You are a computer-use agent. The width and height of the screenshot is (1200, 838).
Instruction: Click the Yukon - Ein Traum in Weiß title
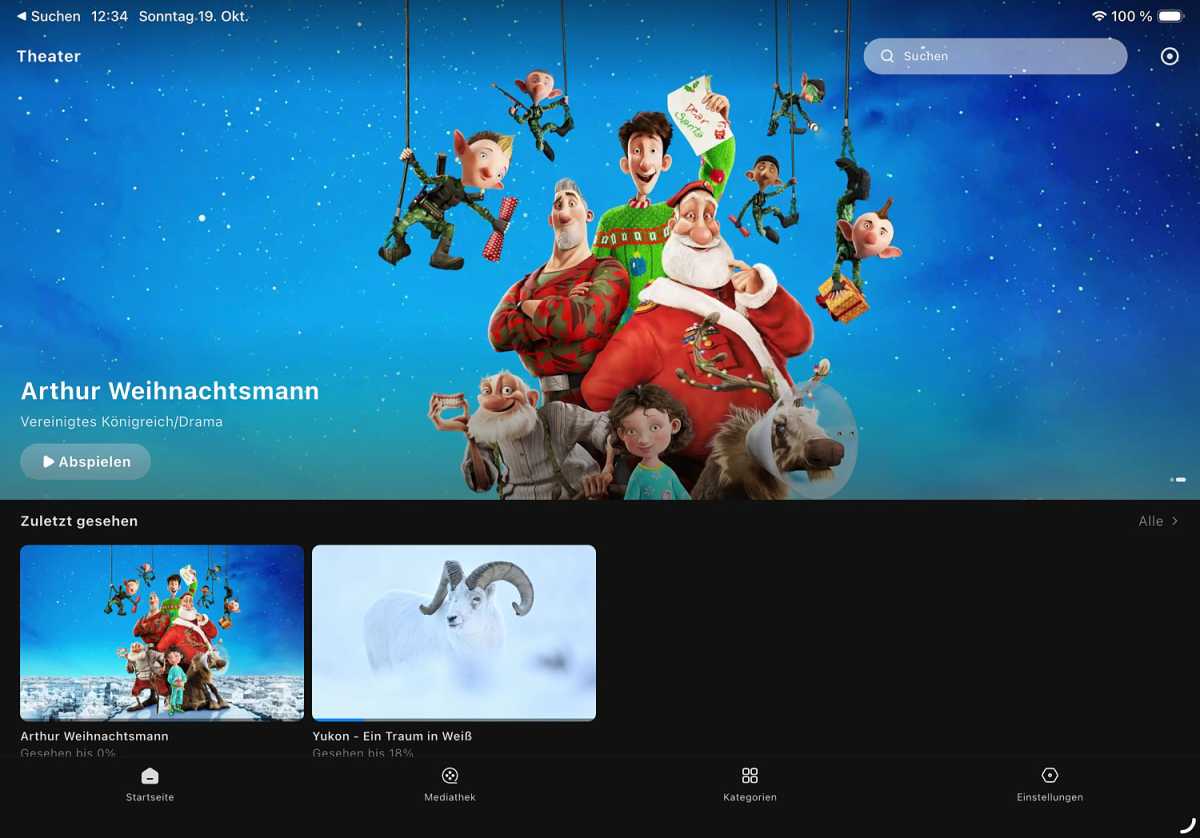(x=392, y=736)
